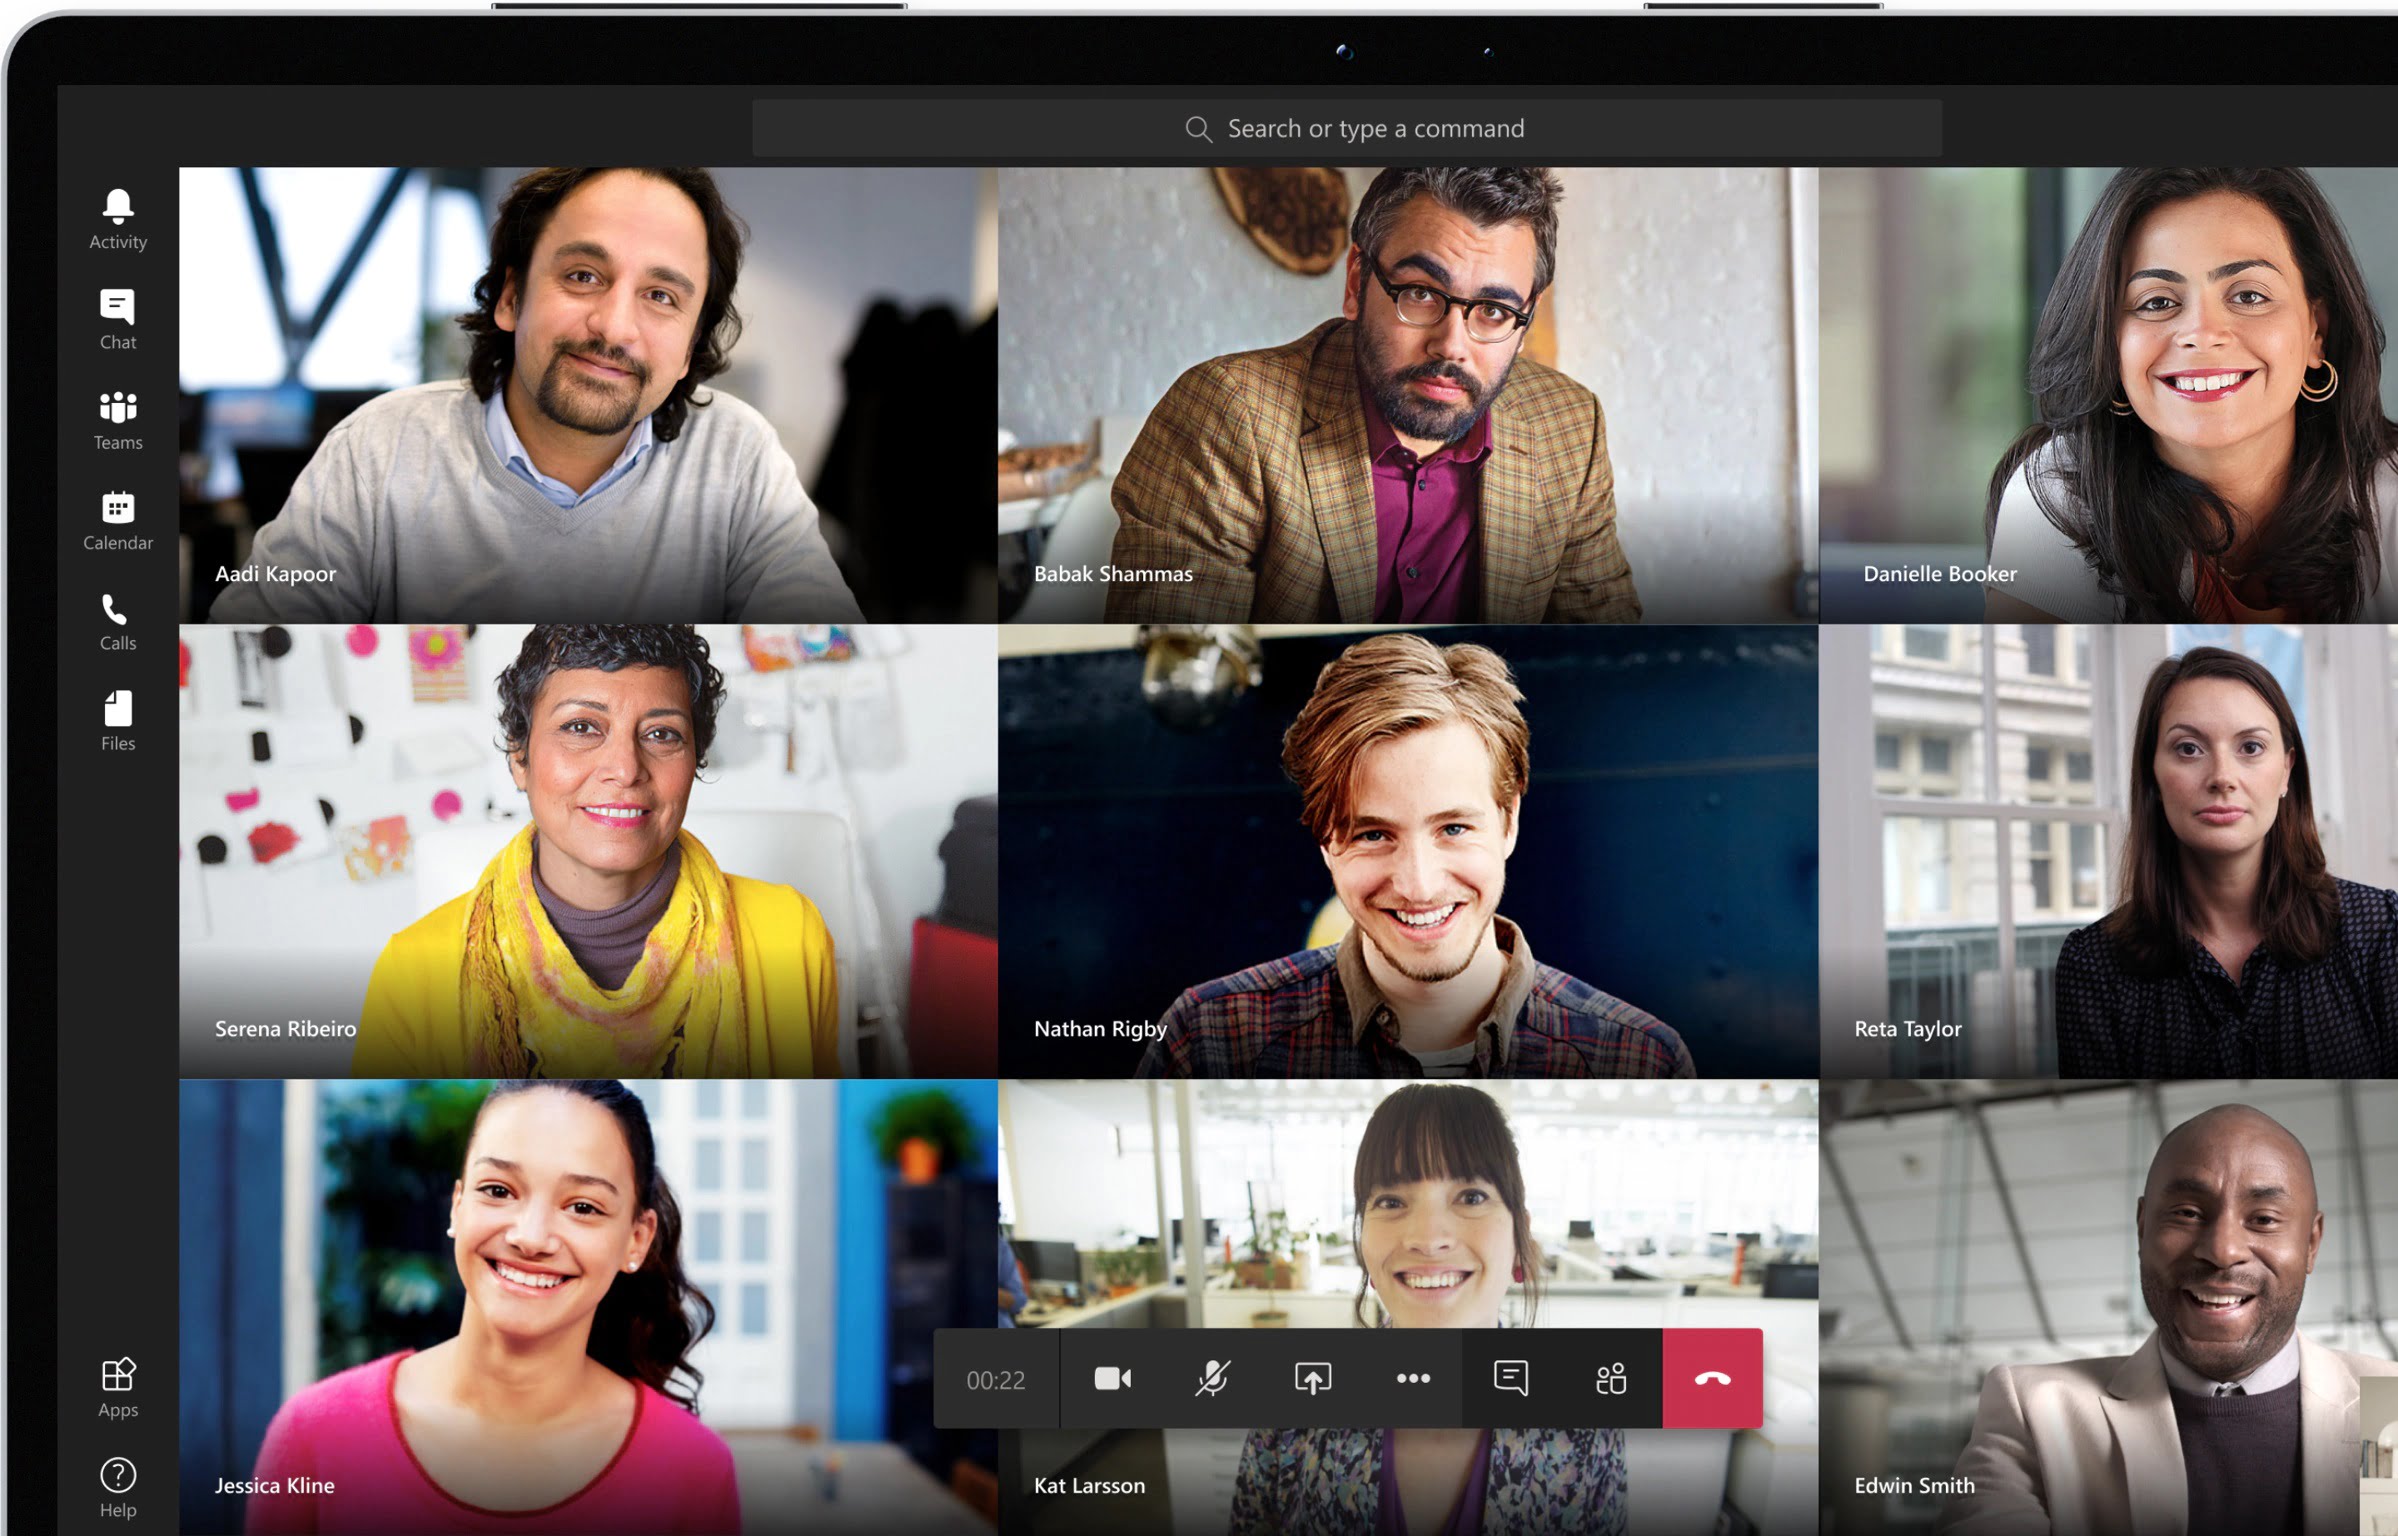Unmute the microphone
This screenshot has height=1536, width=2398.
tap(1212, 1379)
